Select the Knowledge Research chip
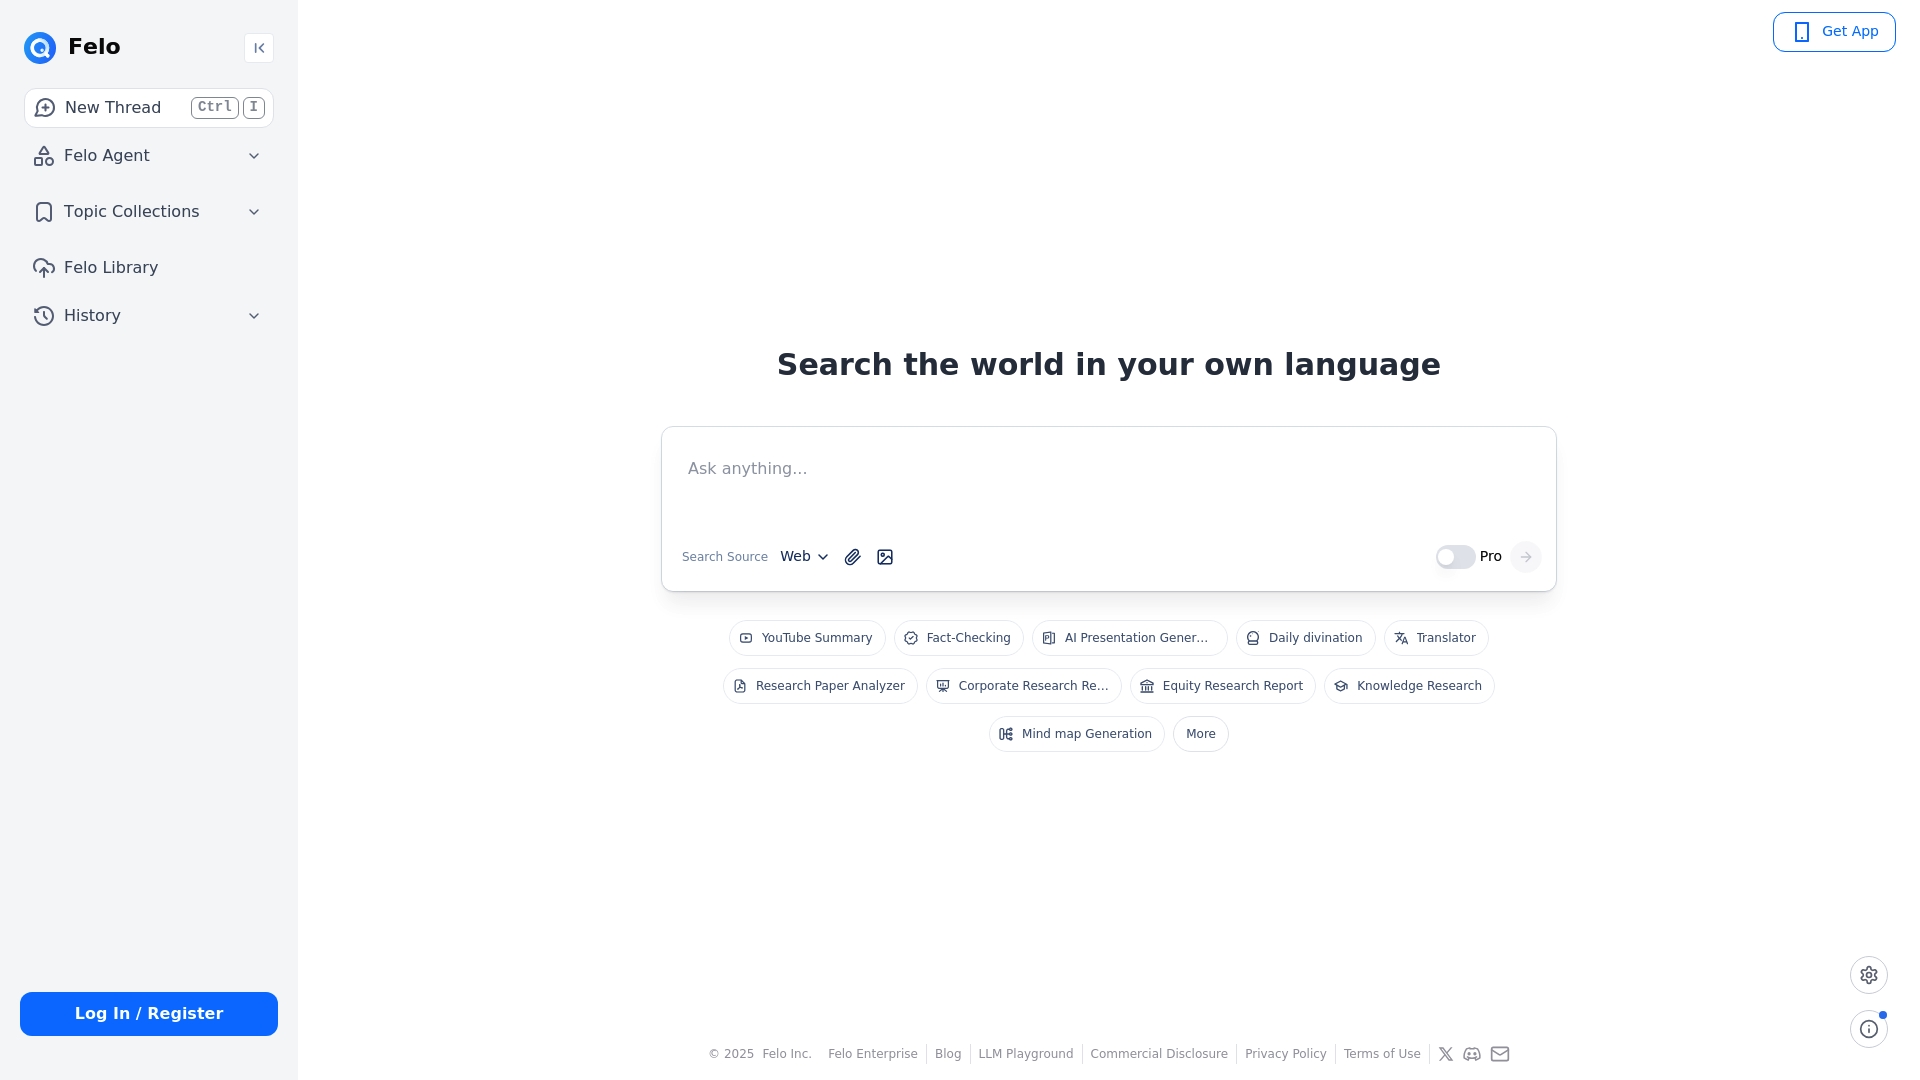1920x1080 pixels. pos(1409,686)
